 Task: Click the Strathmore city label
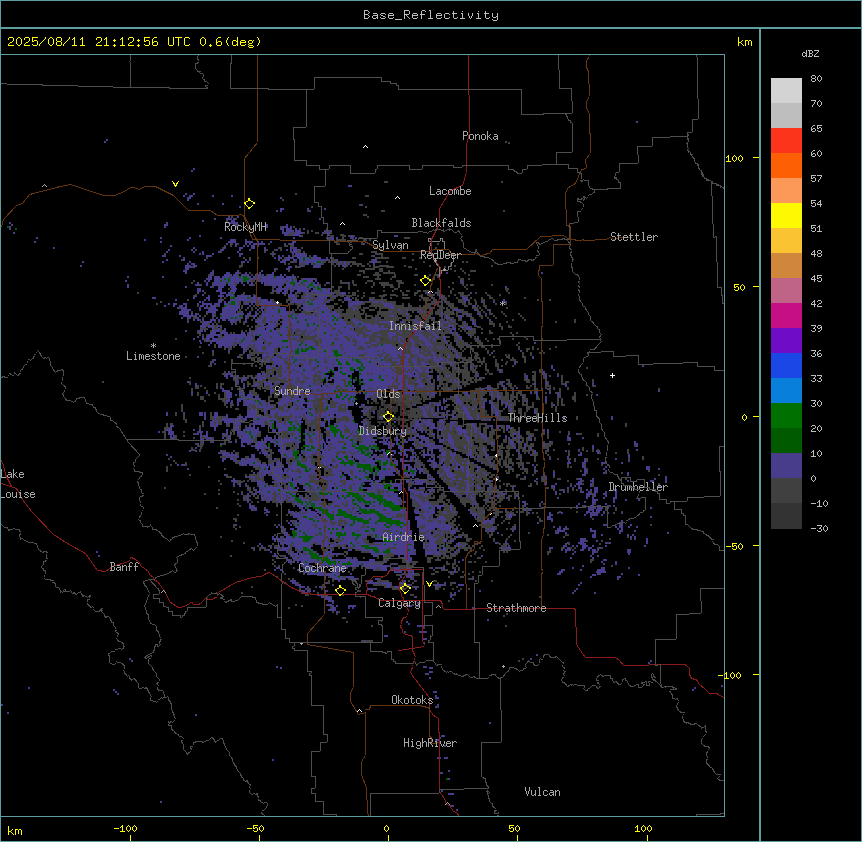click(x=516, y=608)
